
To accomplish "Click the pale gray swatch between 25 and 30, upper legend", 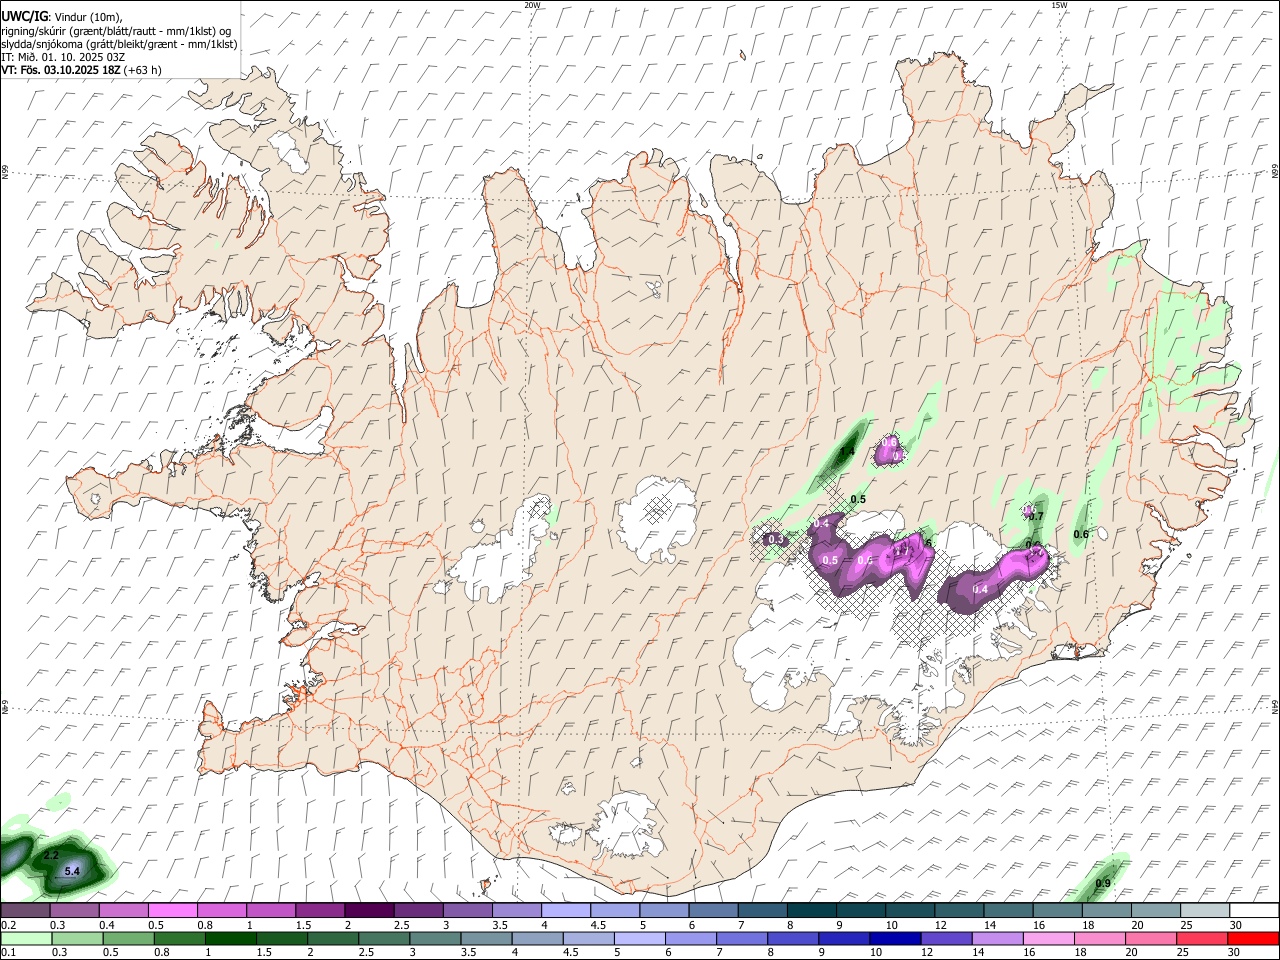I will point(1205,911).
